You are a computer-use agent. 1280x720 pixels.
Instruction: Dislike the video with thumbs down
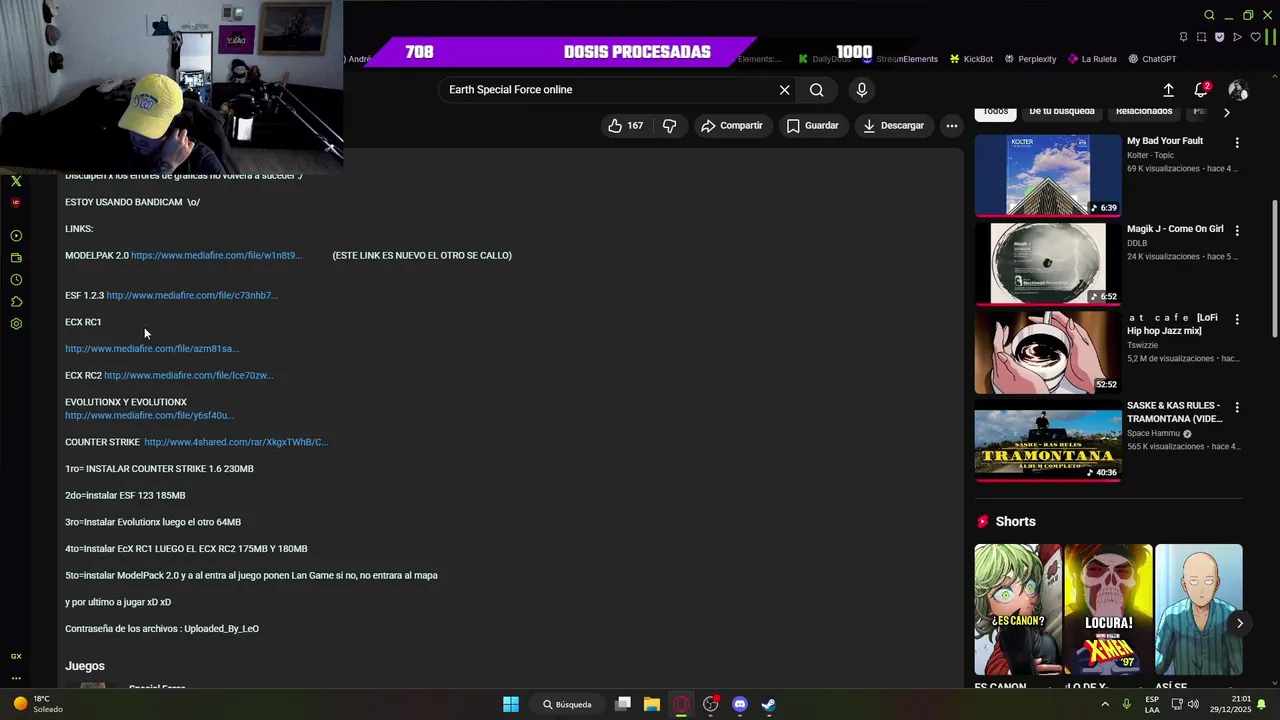tap(670, 125)
